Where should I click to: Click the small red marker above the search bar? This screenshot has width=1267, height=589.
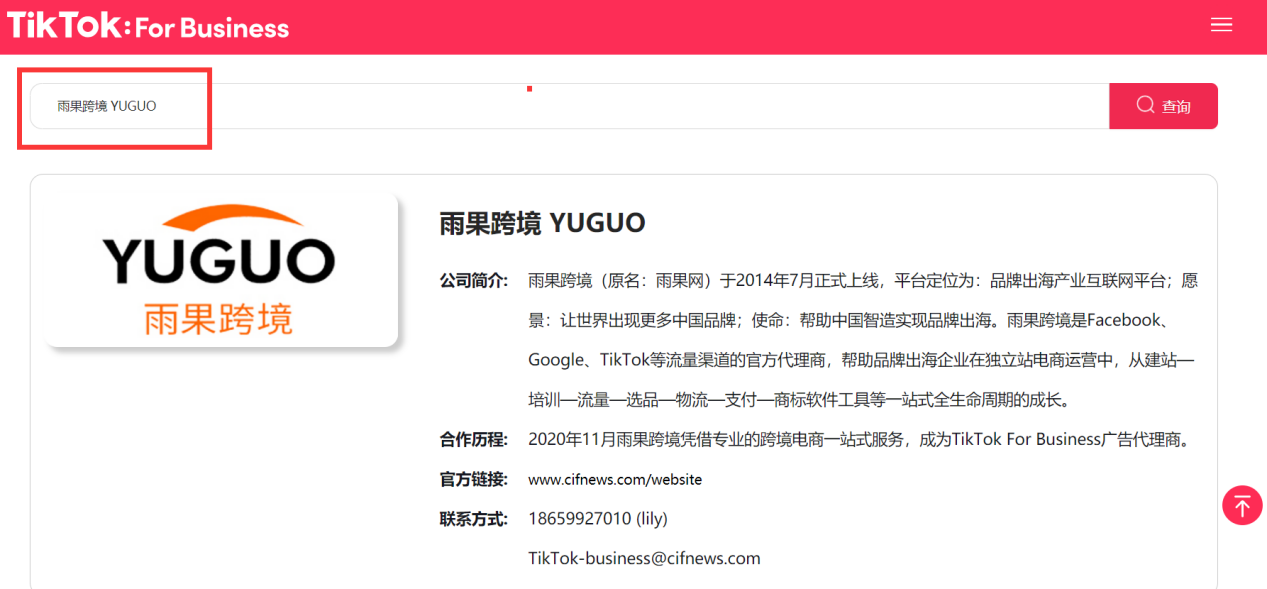coord(529,89)
